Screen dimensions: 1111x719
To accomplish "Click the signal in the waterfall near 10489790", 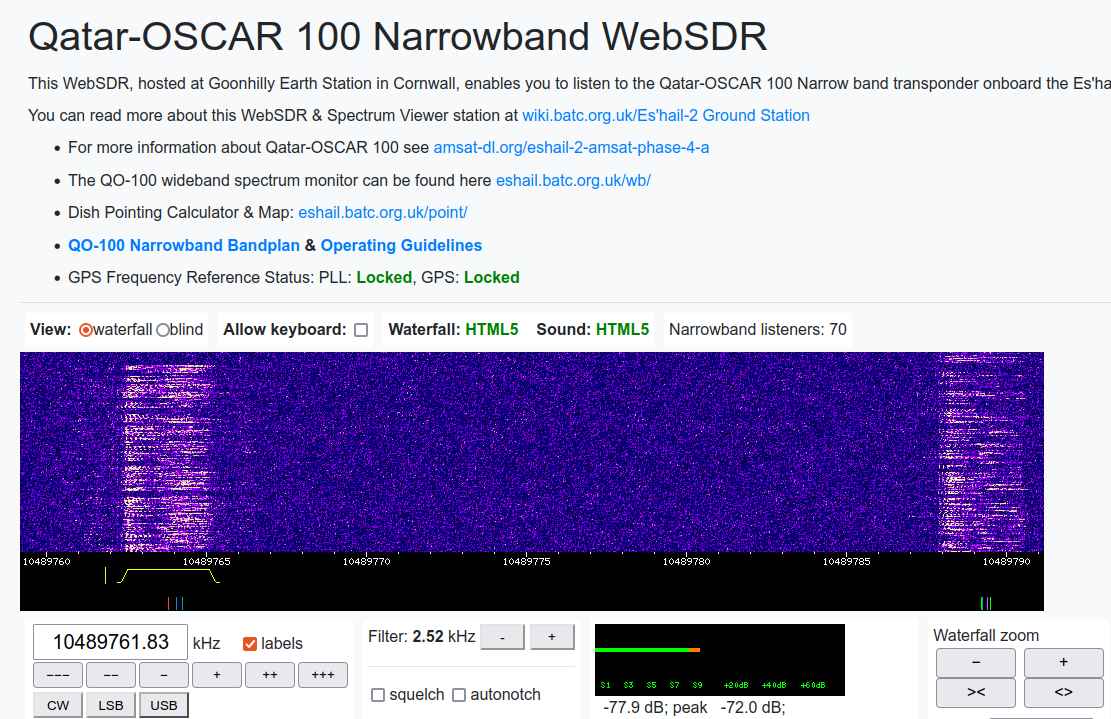I will 983,453.
